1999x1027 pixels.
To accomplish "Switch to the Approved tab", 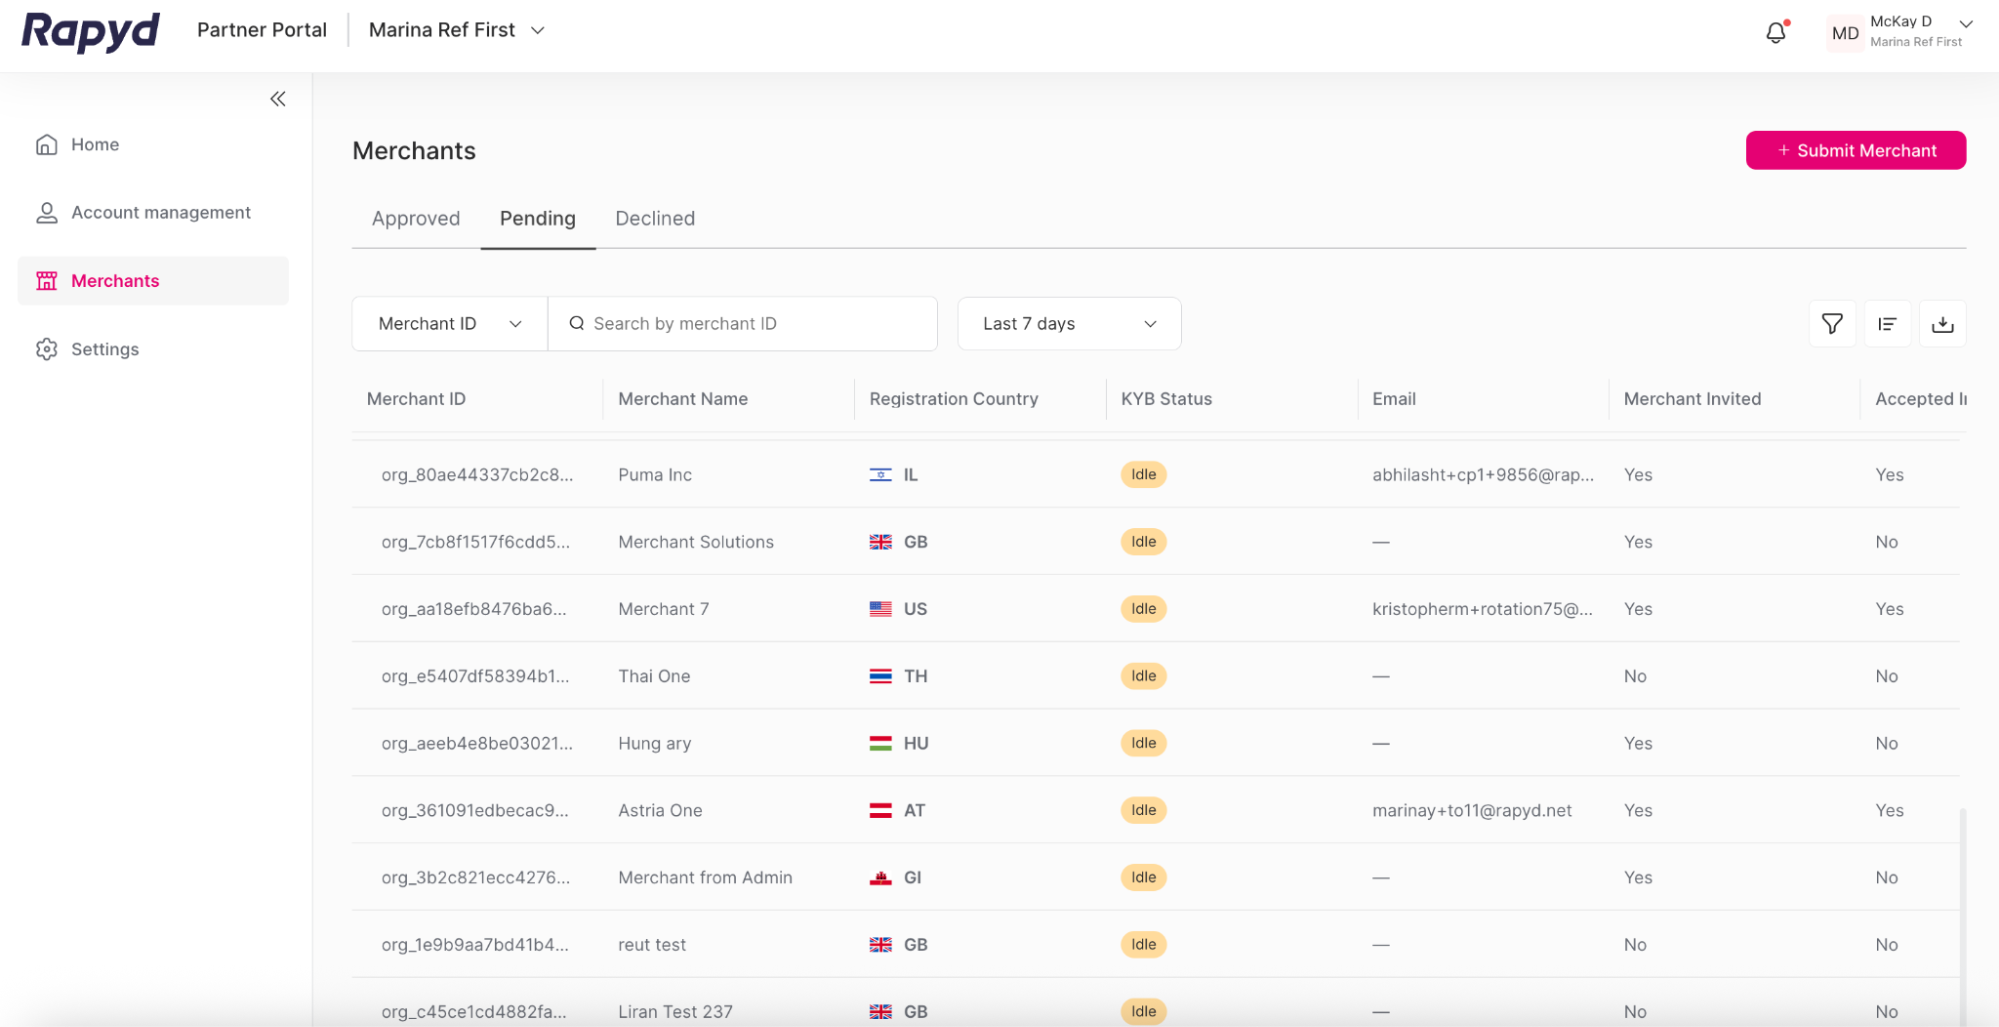I will [x=415, y=218].
